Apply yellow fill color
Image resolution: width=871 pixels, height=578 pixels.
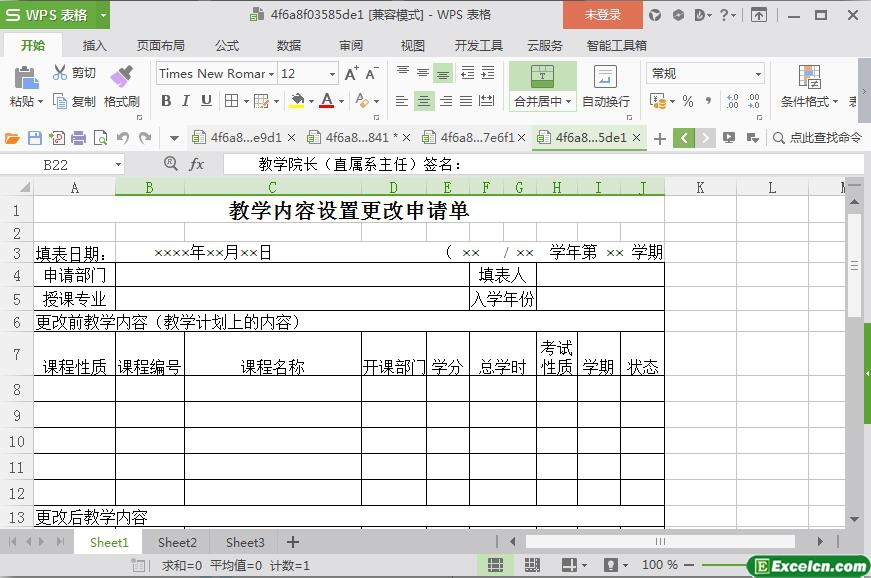tap(298, 101)
